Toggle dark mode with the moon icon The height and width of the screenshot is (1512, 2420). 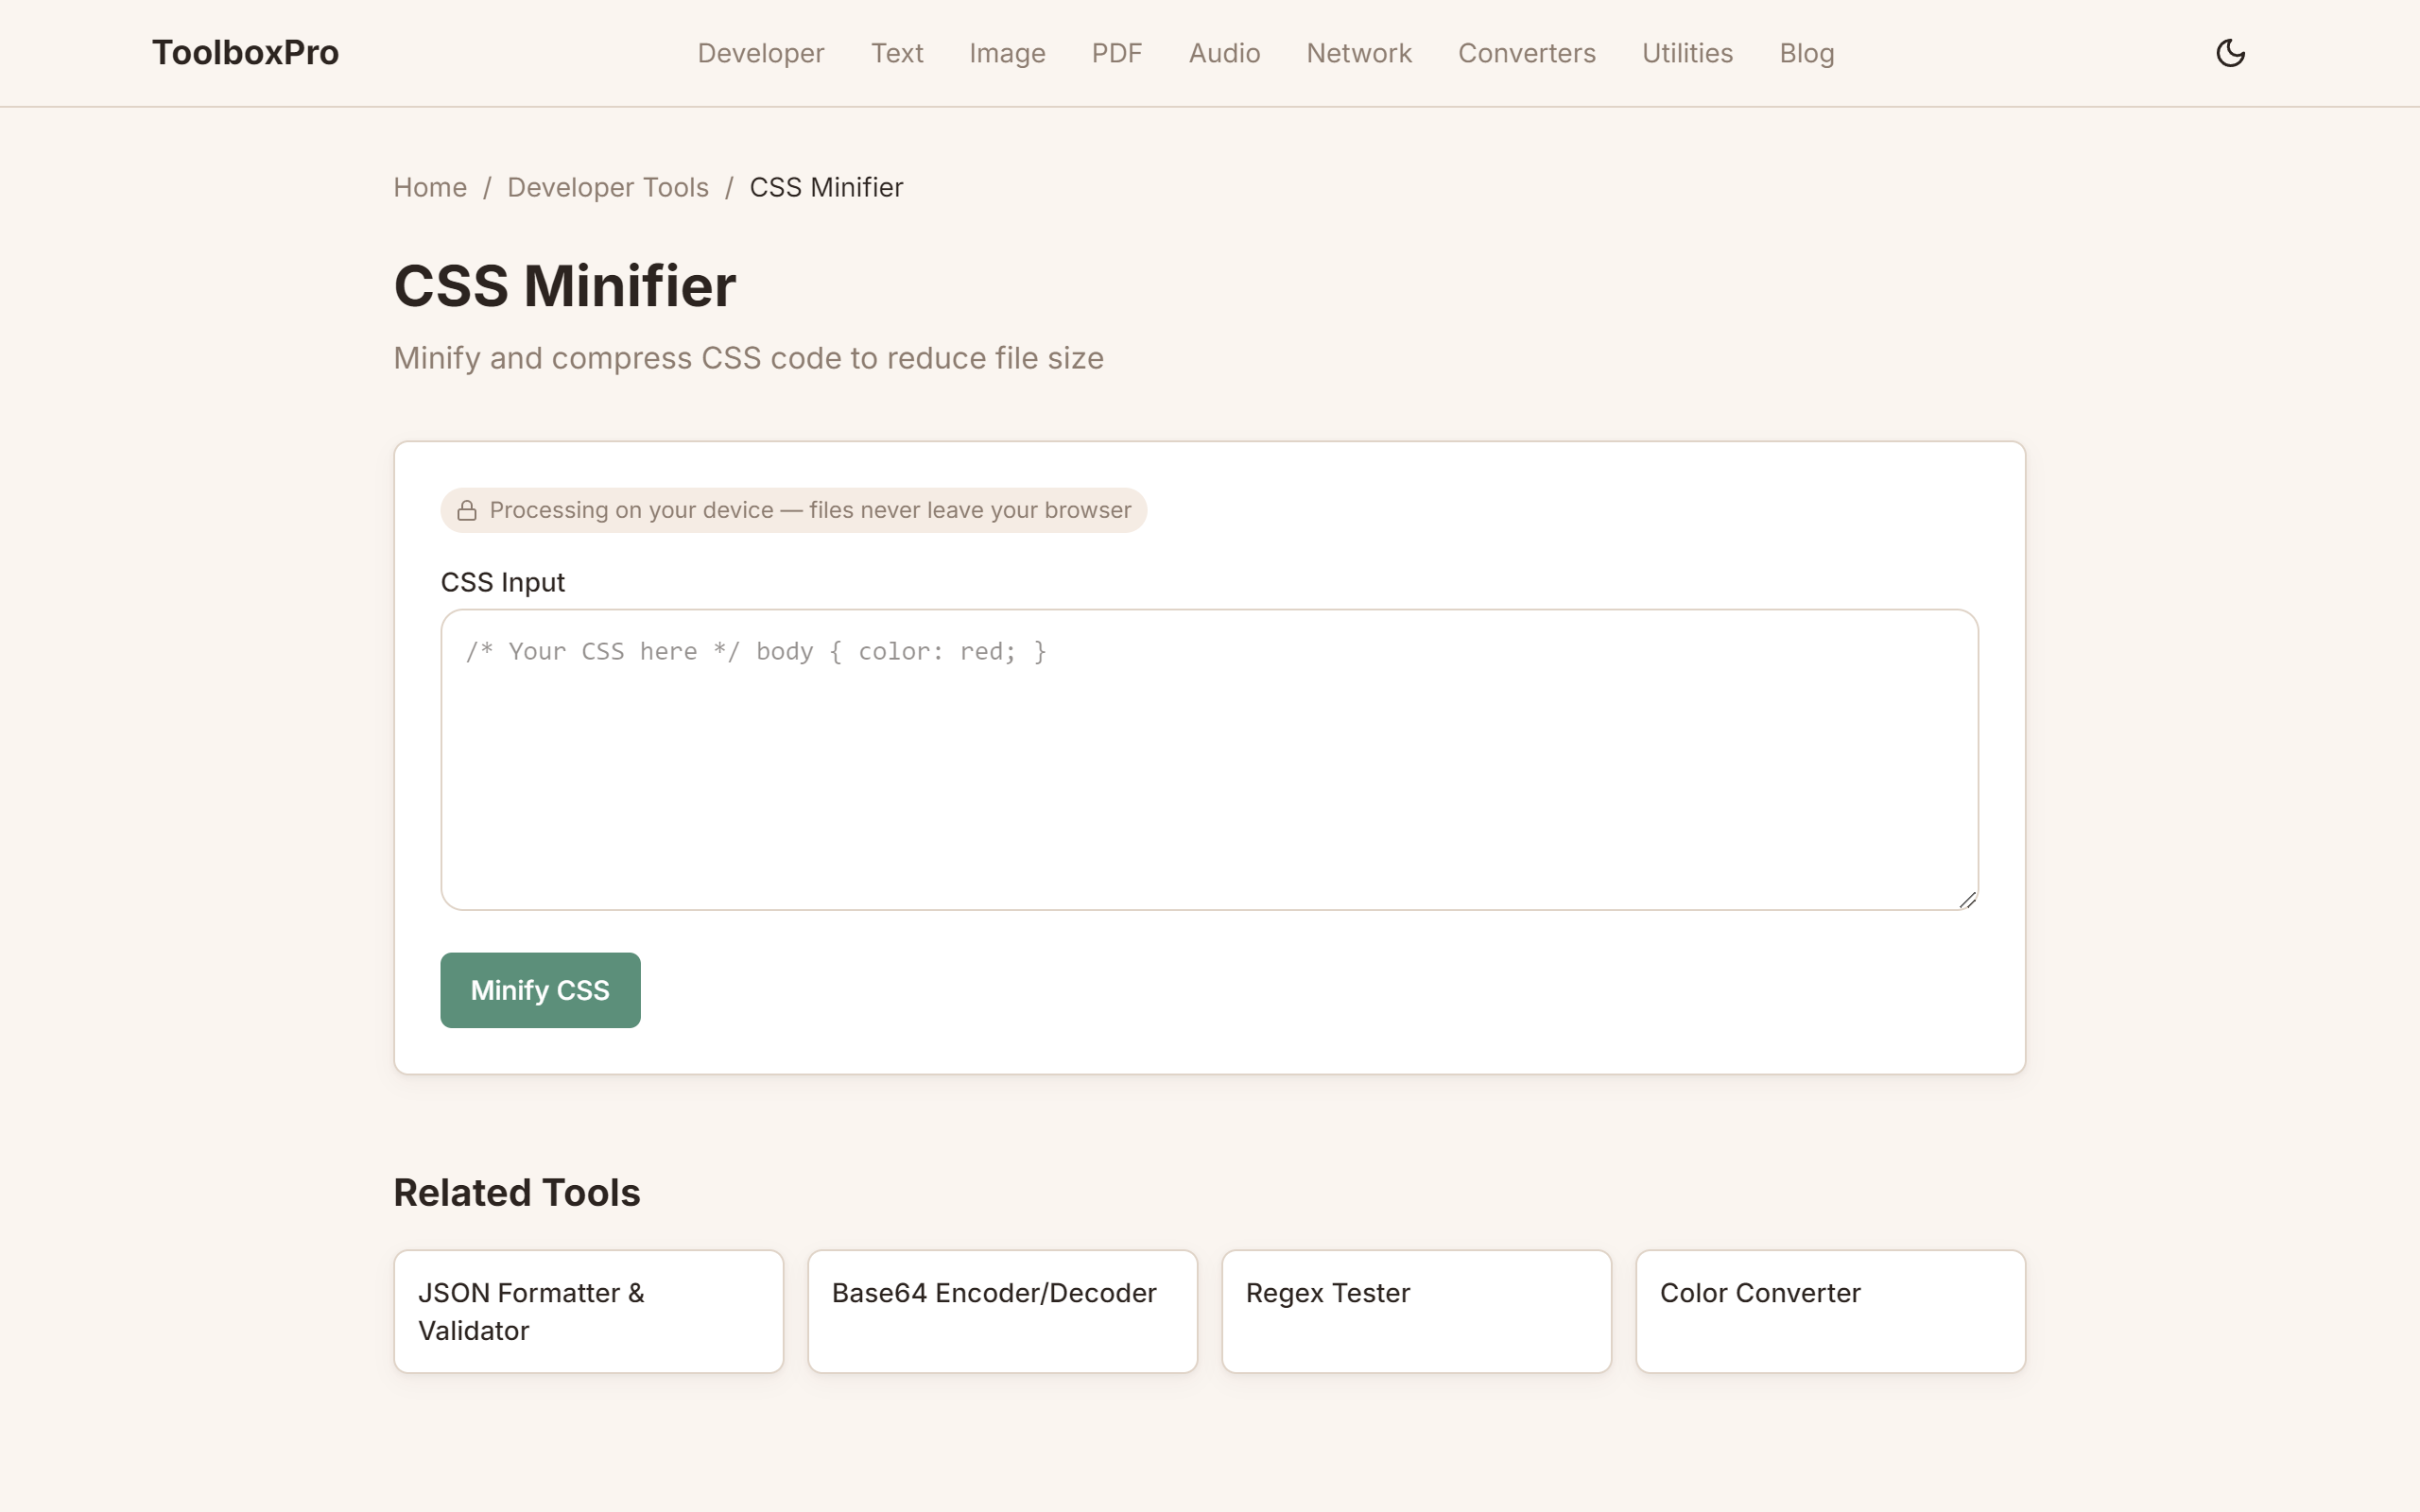[x=2230, y=53]
